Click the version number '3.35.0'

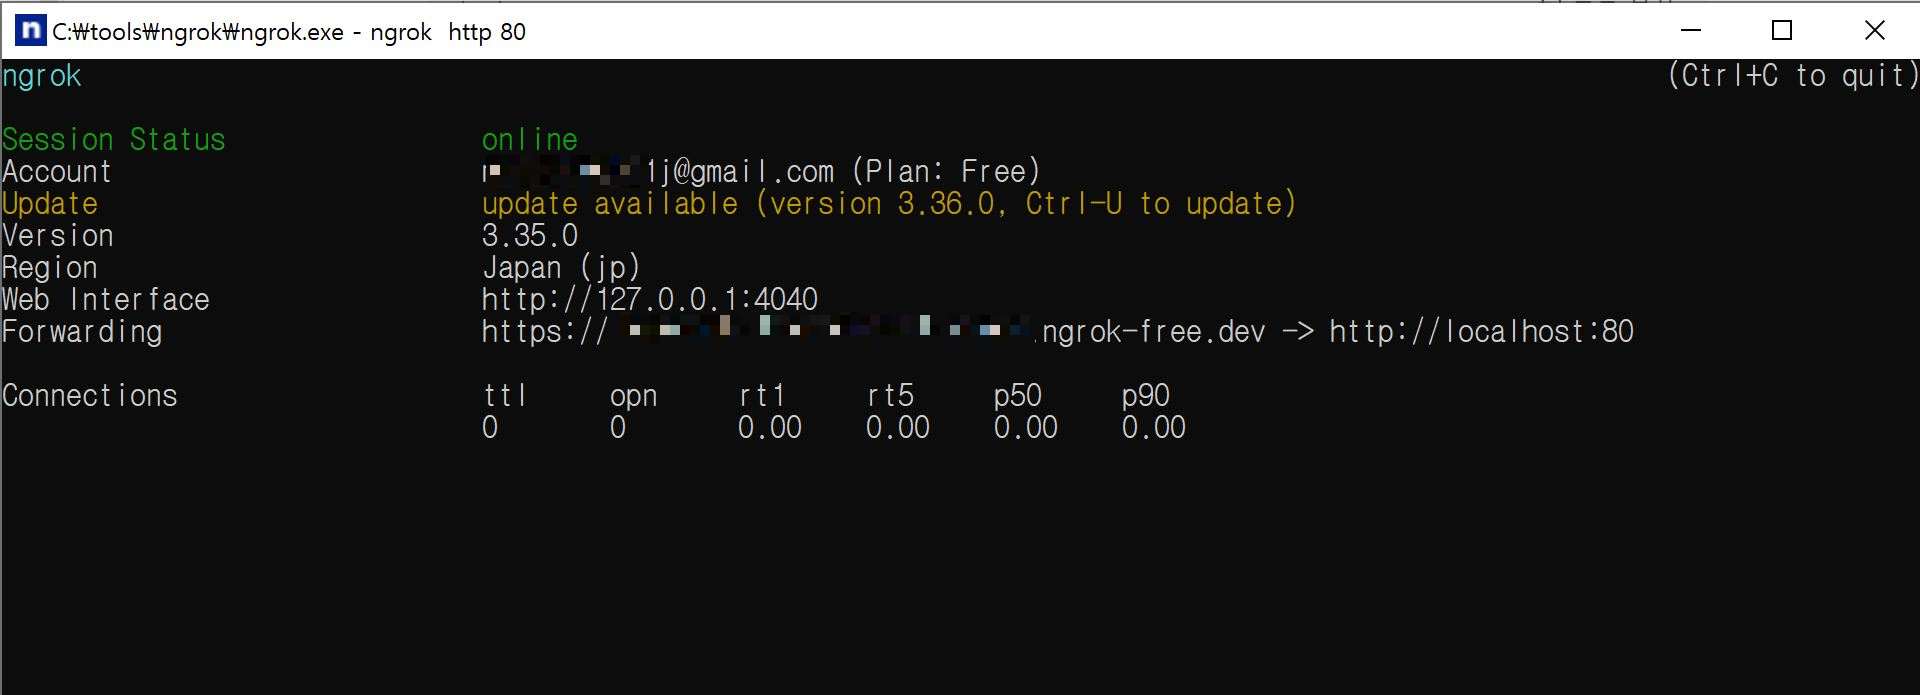tap(530, 236)
